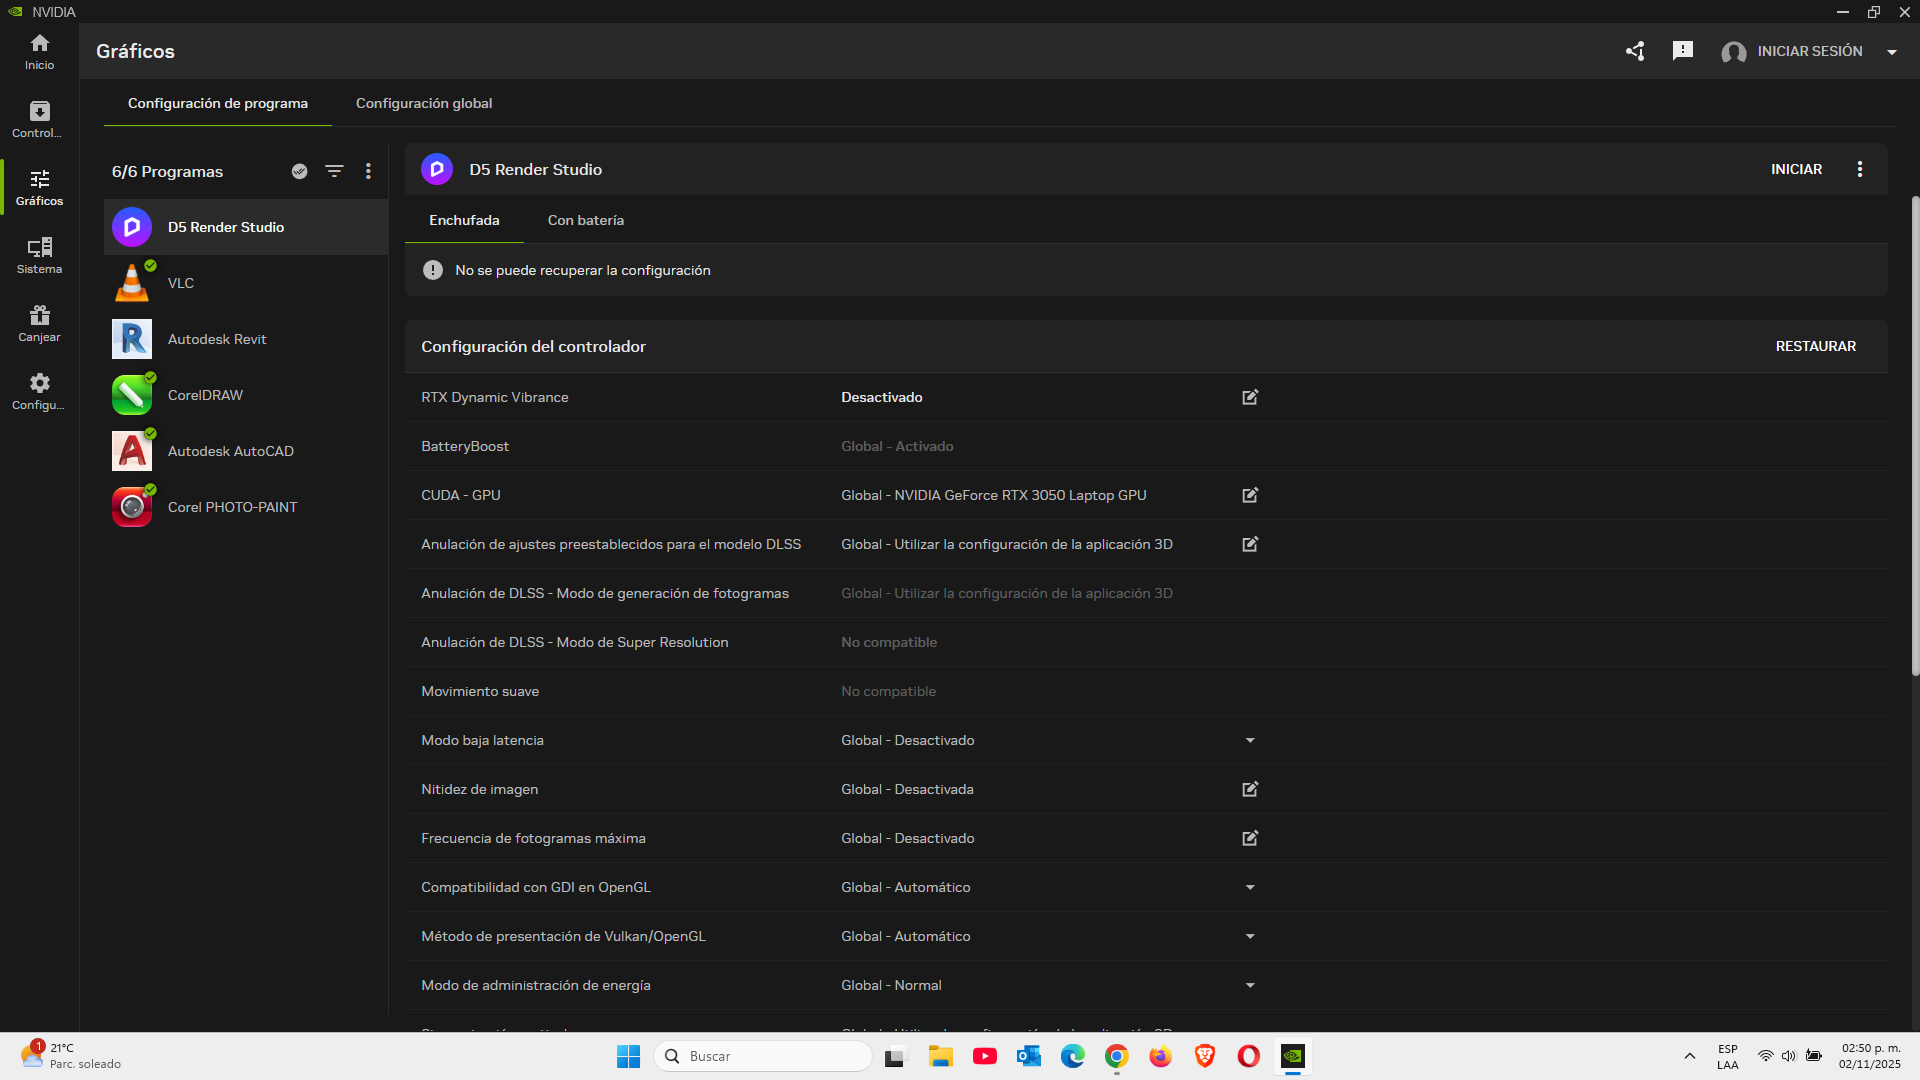
Task: Click the INICIAR button for D5 Render
Action: (x=1796, y=169)
